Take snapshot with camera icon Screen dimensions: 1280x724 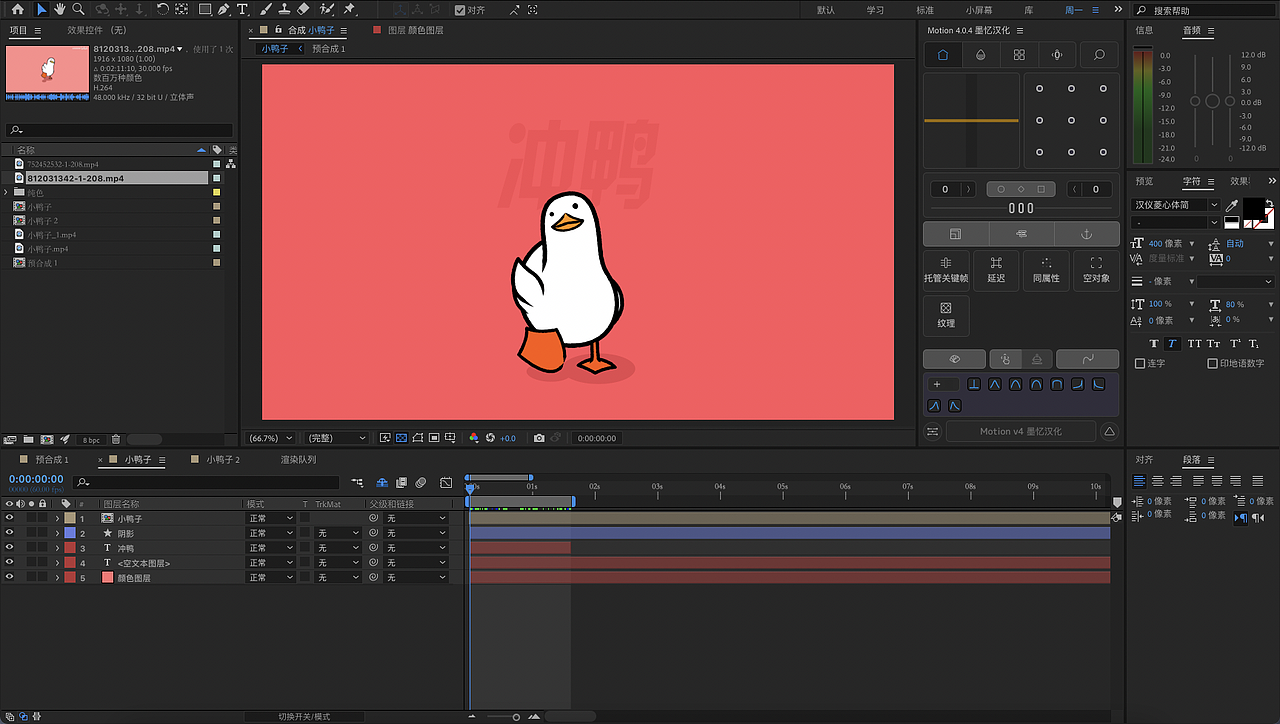click(x=539, y=438)
